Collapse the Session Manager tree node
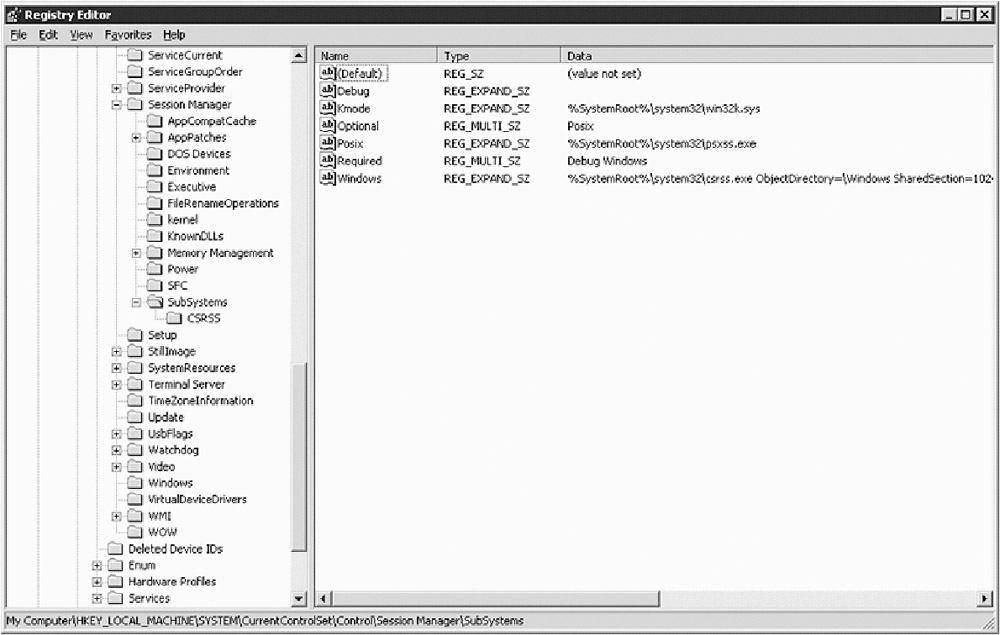1000x635 pixels. (x=117, y=105)
